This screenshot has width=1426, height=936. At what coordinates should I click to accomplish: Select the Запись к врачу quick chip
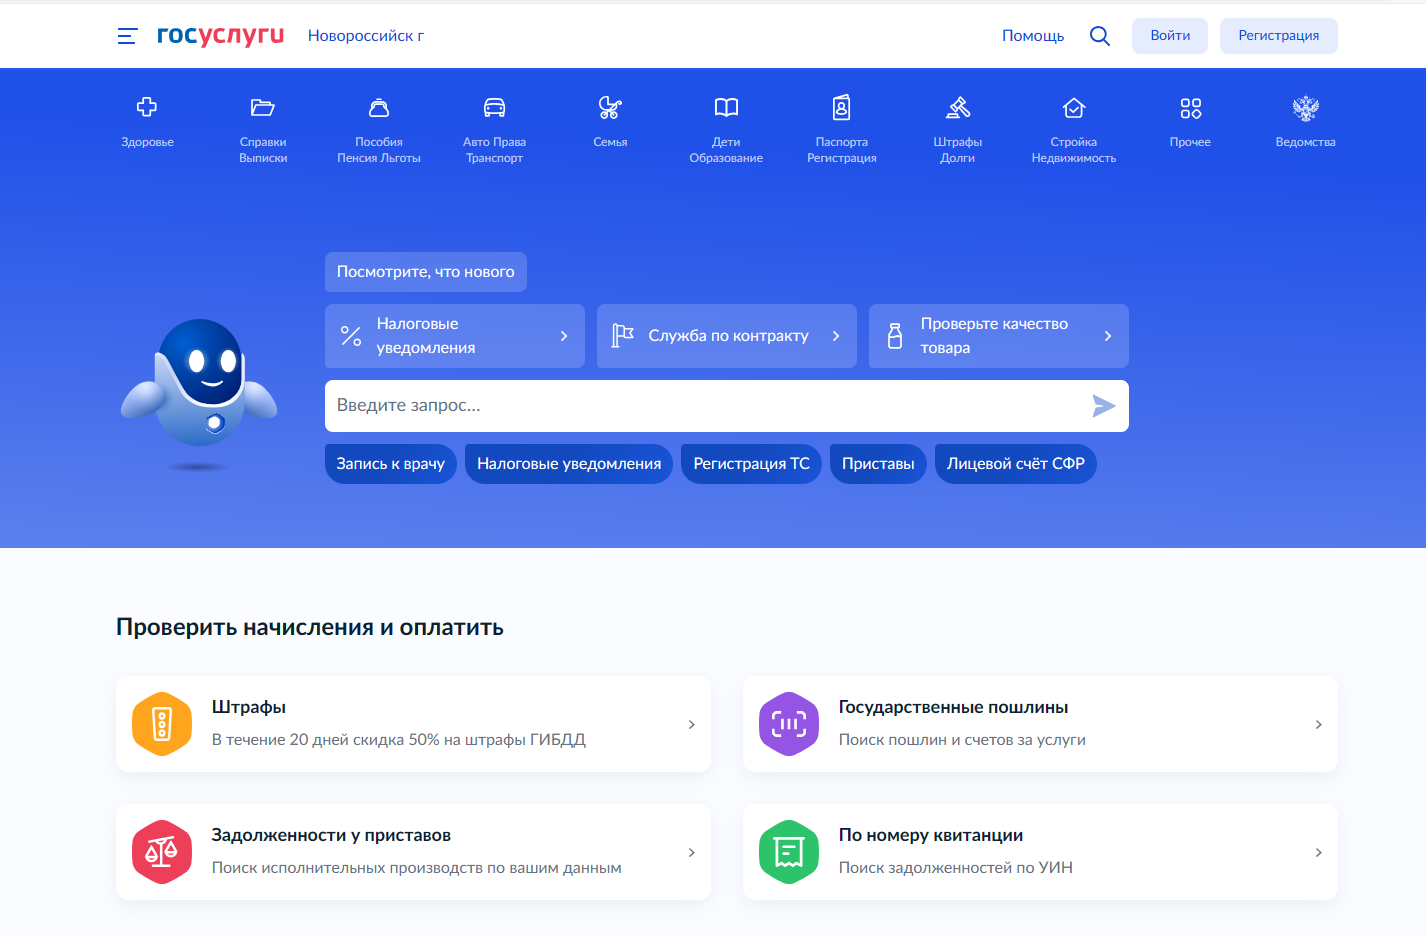point(390,464)
